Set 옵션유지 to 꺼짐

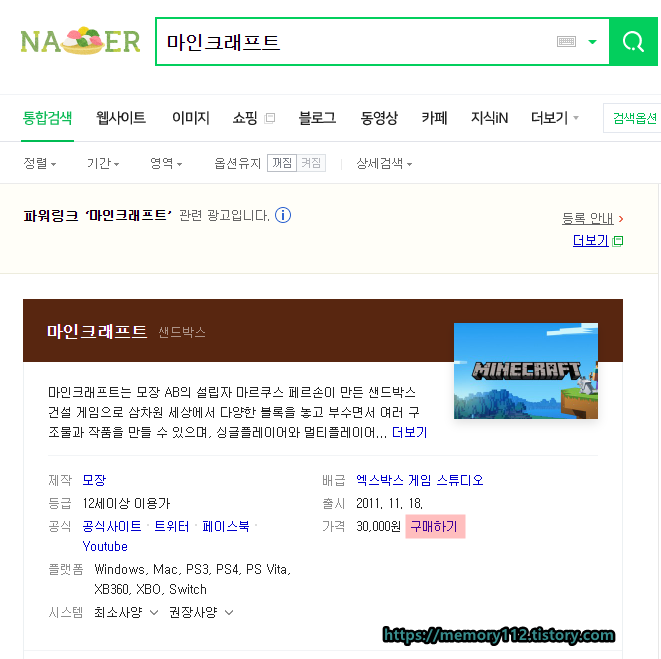tap(282, 163)
